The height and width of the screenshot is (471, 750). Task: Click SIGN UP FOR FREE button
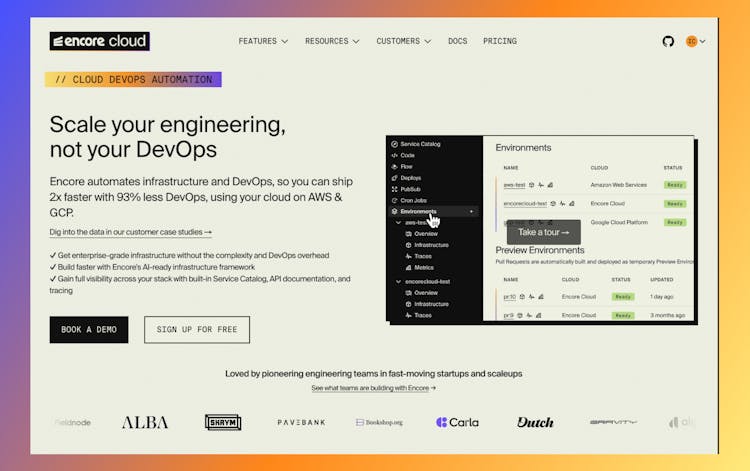pos(197,329)
